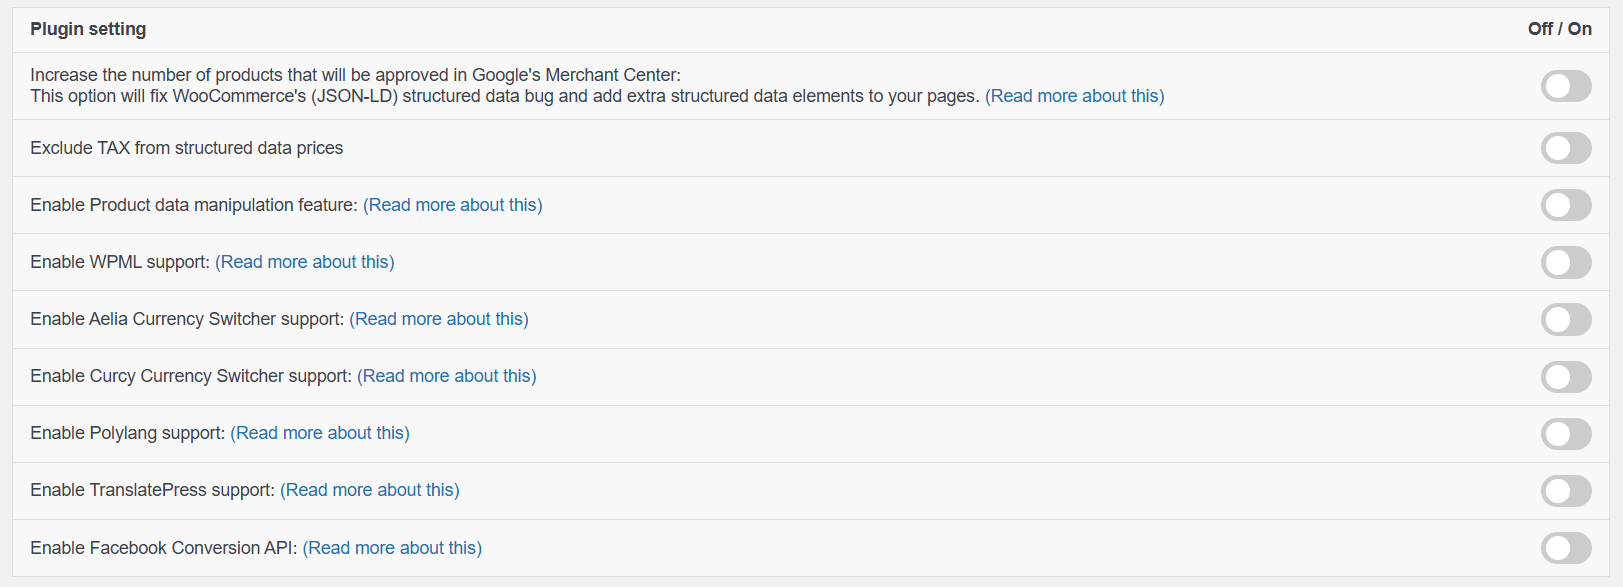Turn on Product data manipulation feature
The image size is (1623, 587).
(1566, 205)
